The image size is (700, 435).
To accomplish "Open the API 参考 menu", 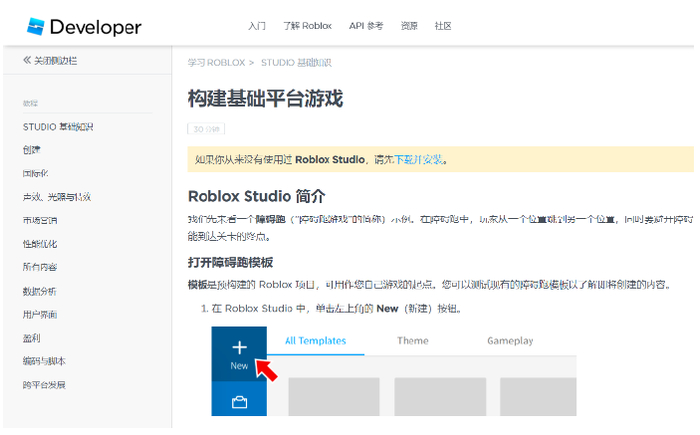I will 366,26.
